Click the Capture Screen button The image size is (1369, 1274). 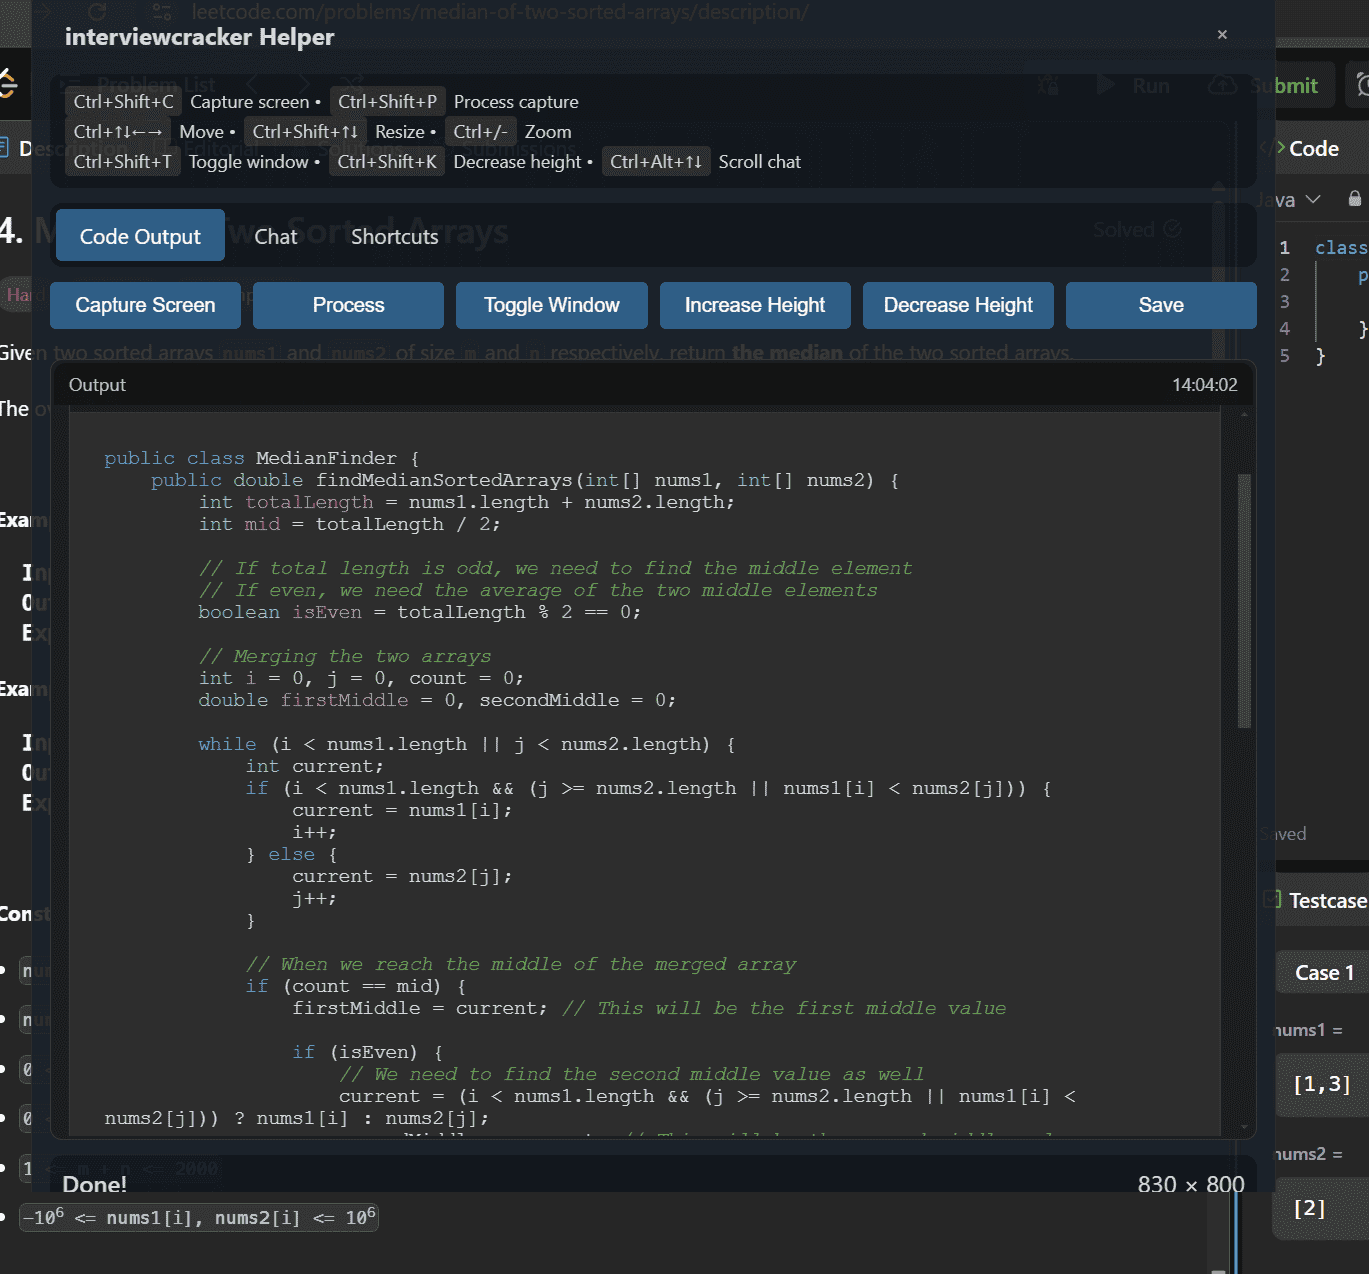pyautogui.click(x=145, y=305)
